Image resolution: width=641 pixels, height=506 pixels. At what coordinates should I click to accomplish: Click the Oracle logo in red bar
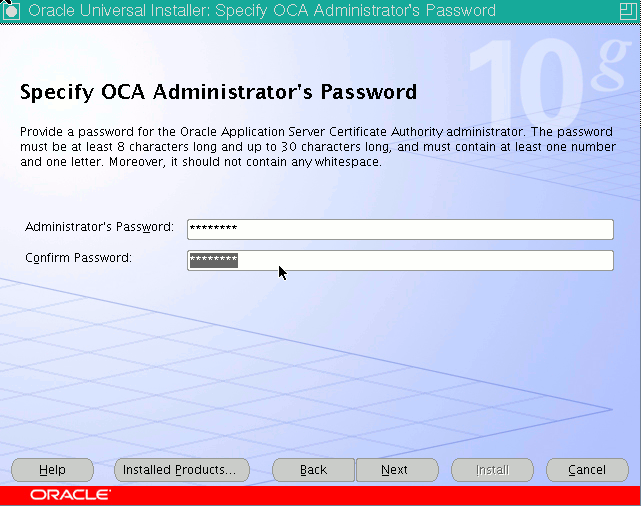(x=70, y=495)
